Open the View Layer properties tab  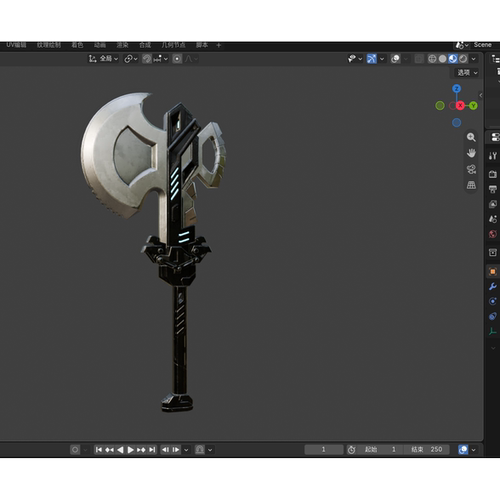493,204
